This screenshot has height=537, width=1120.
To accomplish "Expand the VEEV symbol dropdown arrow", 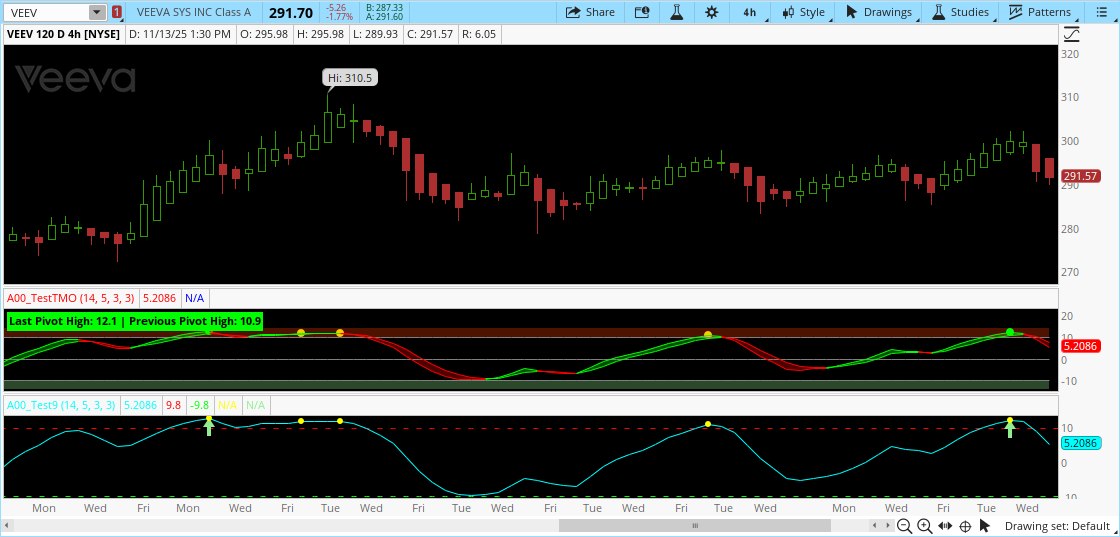I will pos(97,13).
